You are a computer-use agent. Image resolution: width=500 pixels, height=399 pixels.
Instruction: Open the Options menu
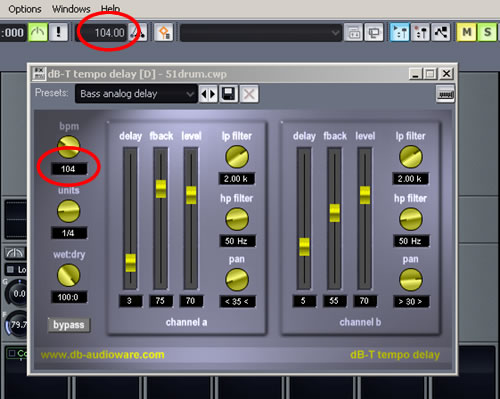[25, 9]
